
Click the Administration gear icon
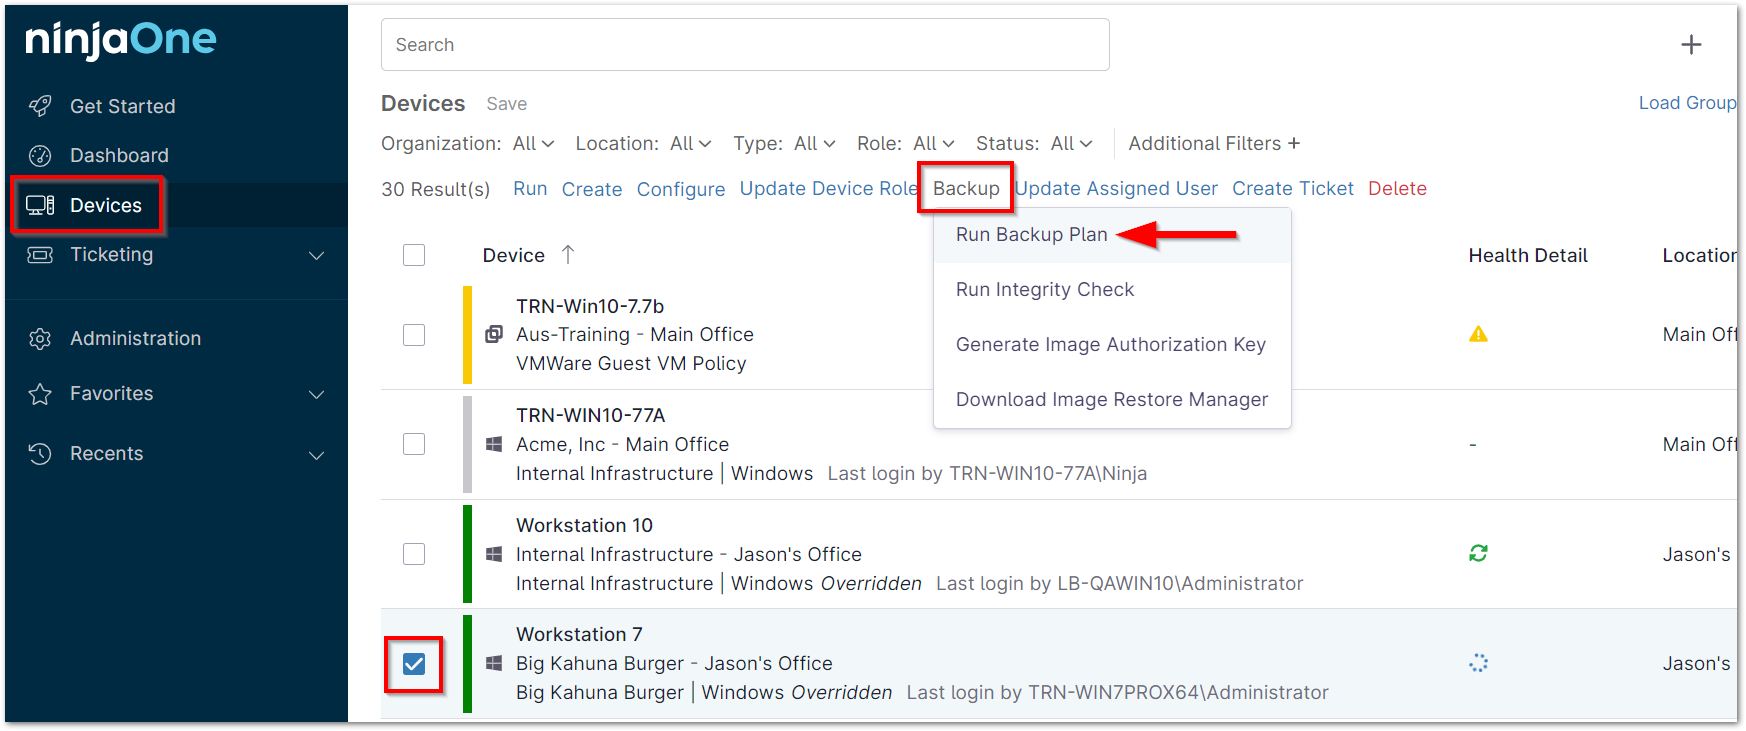tap(40, 339)
